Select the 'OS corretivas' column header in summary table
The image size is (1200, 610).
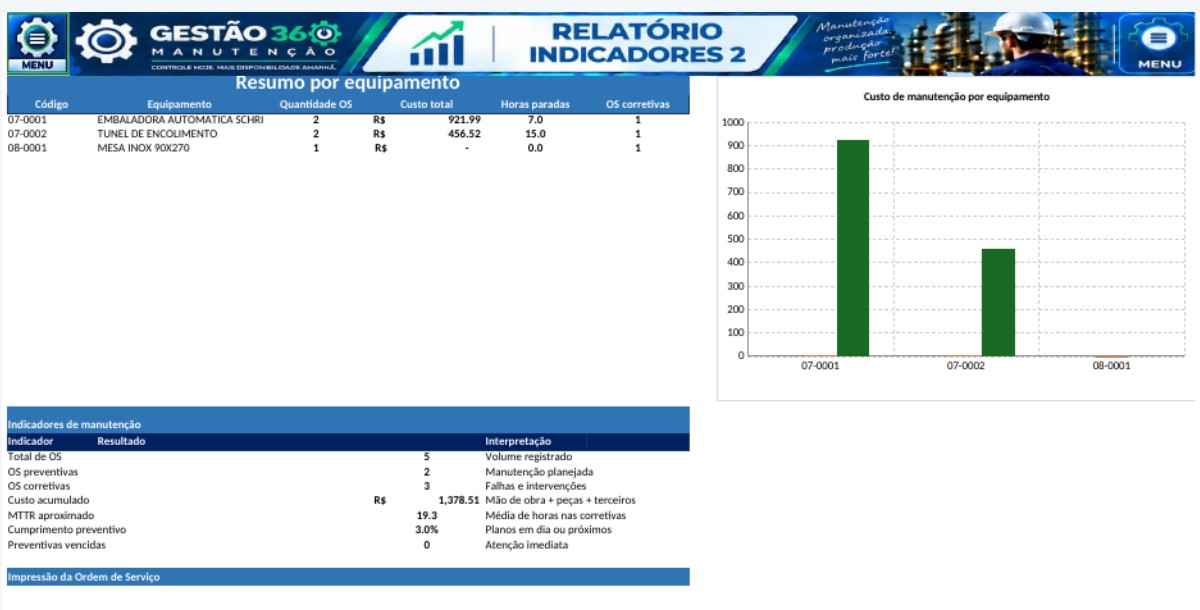pyautogui.click(x=638, y=104)
